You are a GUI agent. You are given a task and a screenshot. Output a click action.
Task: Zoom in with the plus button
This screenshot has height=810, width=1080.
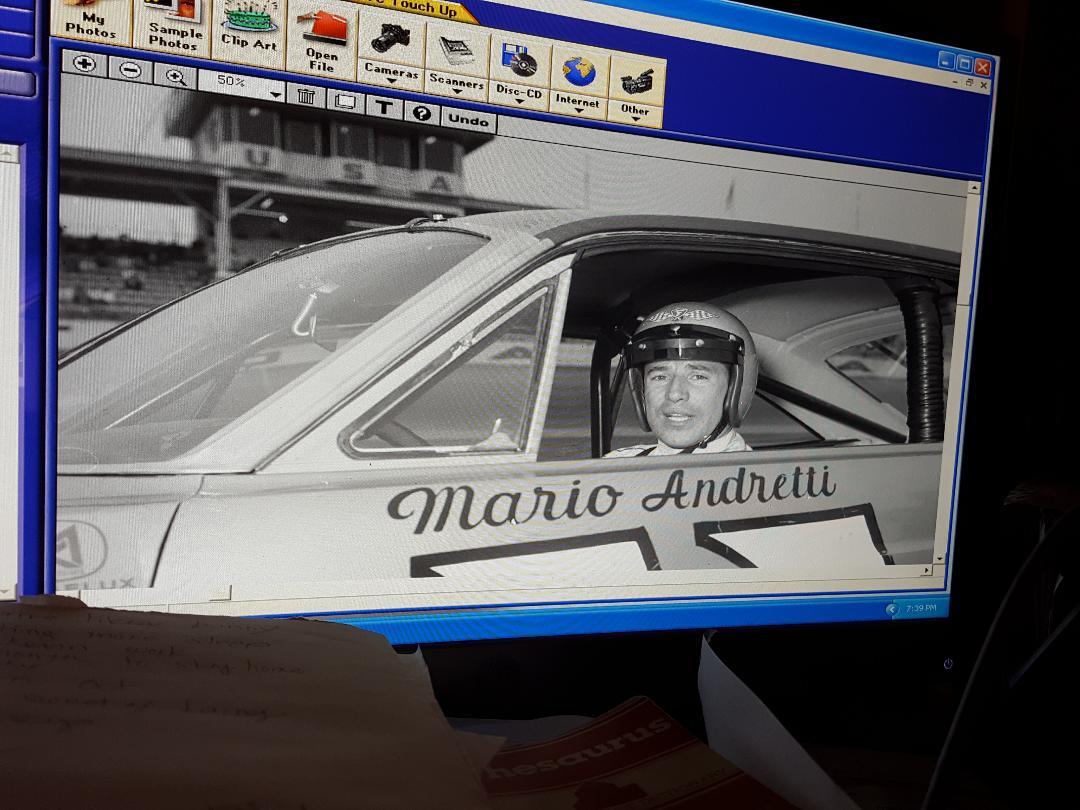pyautogui.click(x=85, y=64)
